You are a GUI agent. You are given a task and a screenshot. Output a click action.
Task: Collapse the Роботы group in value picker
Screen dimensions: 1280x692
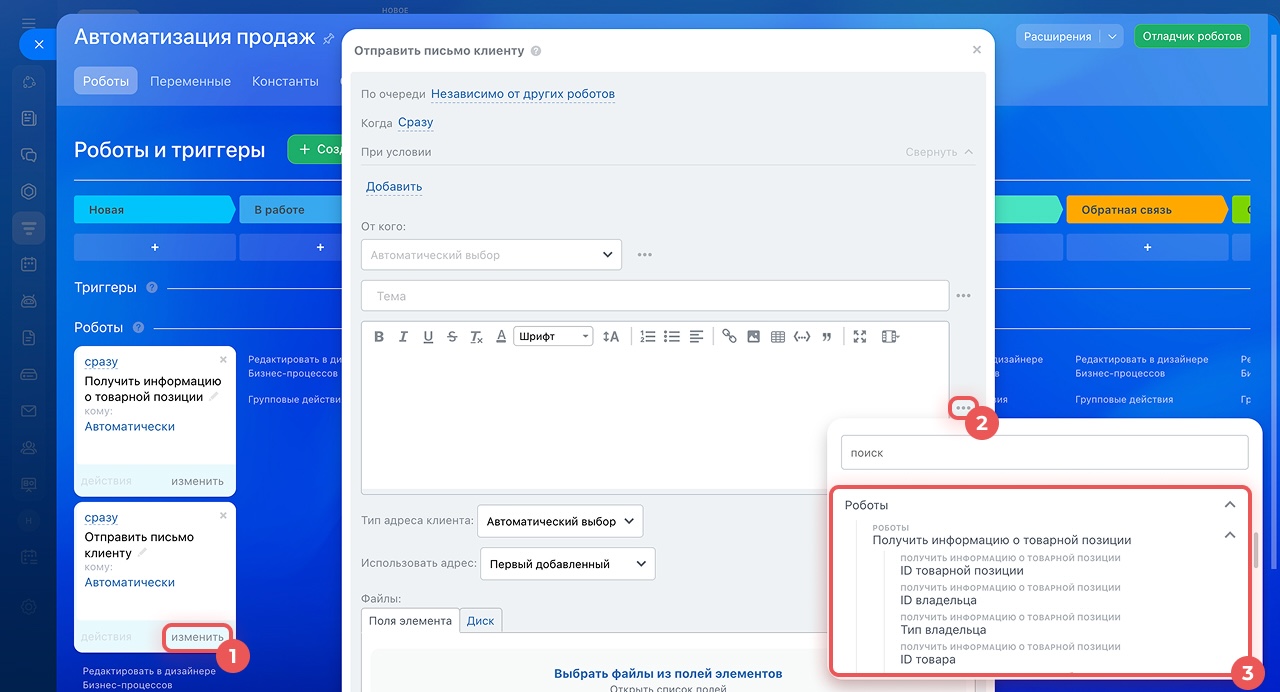1230,505
